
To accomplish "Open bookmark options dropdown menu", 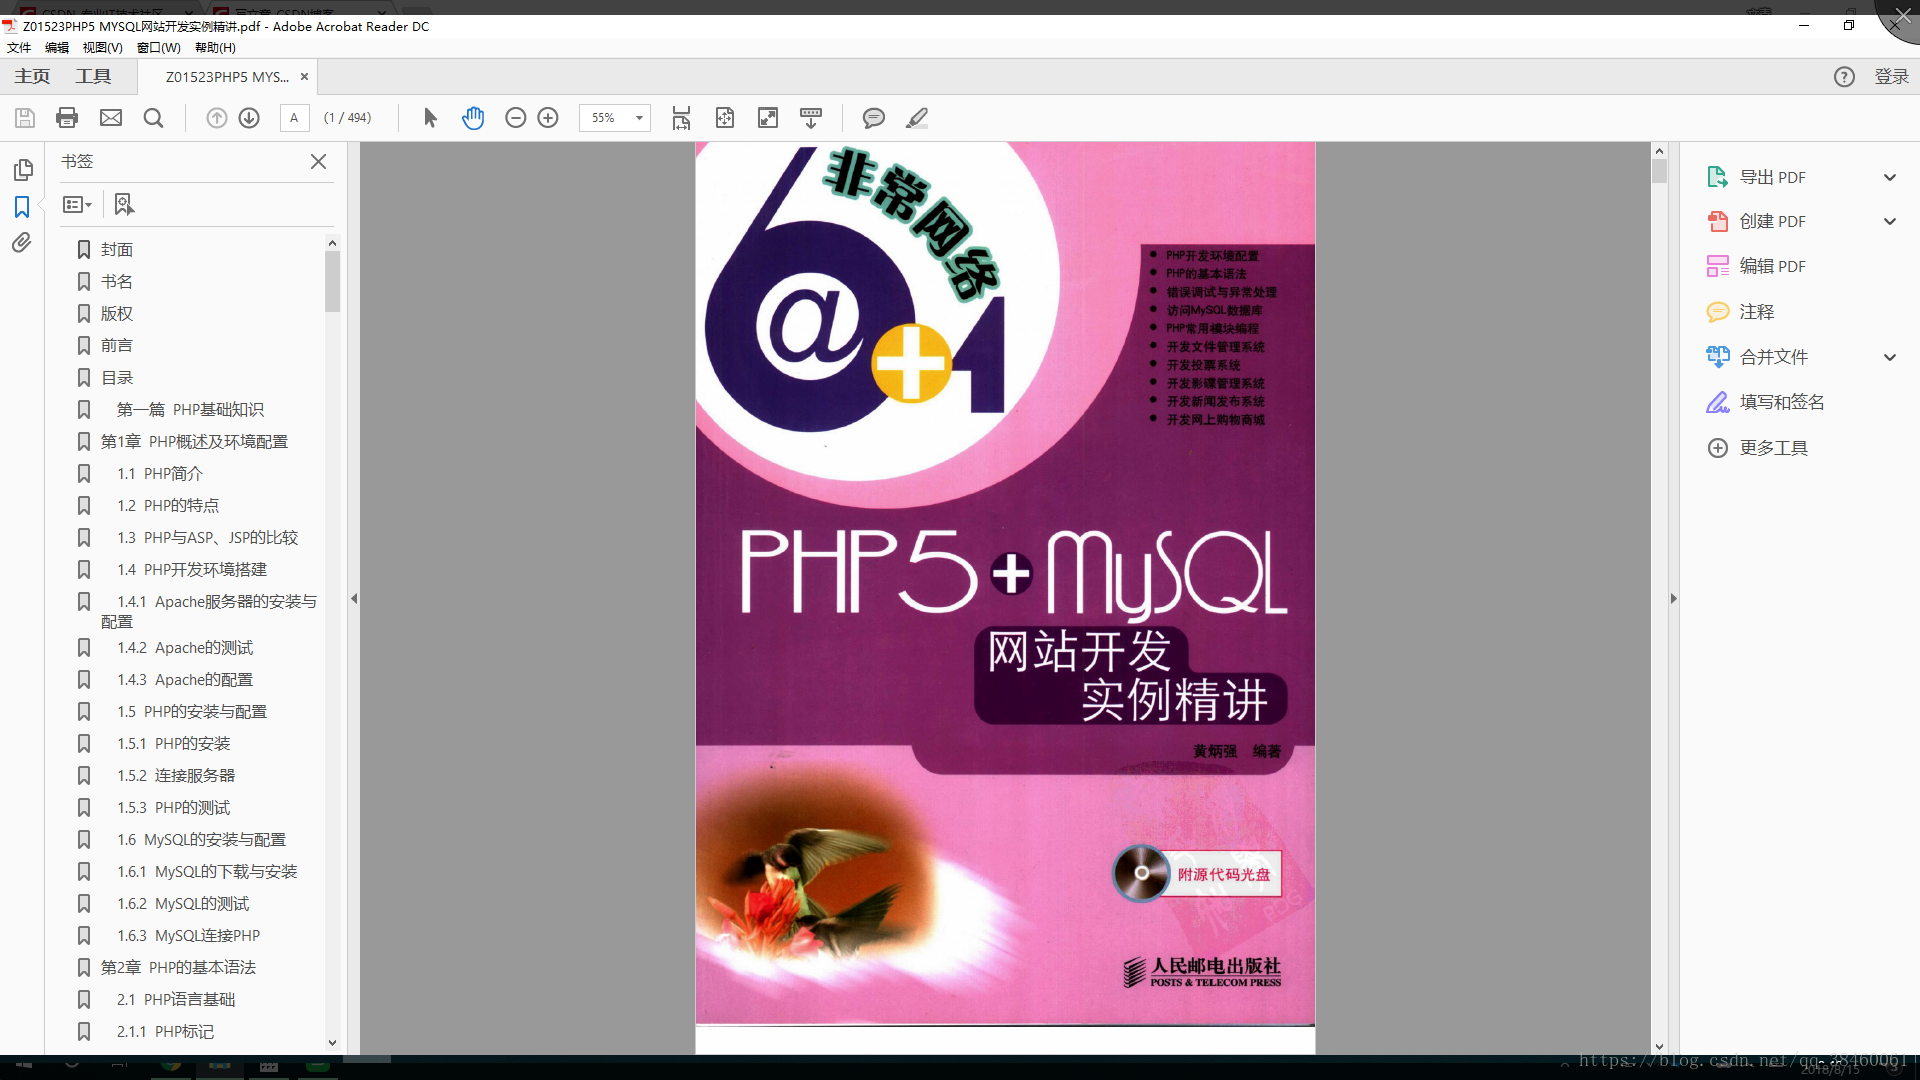I will 77,205.
